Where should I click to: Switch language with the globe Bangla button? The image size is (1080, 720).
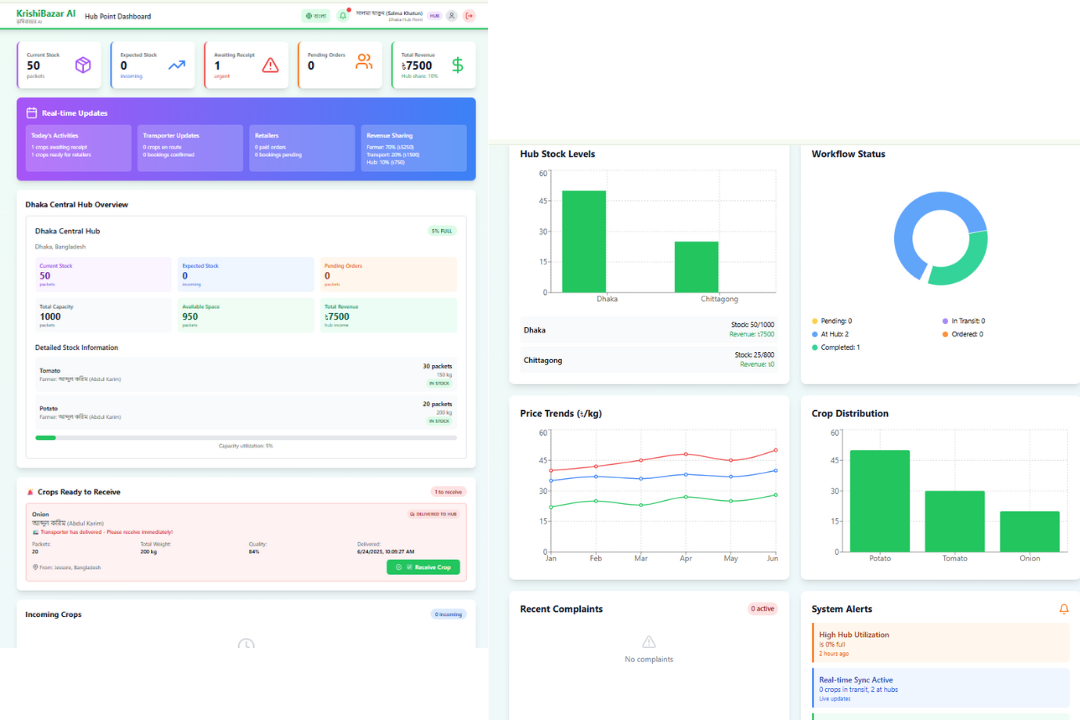click(315, 16)
